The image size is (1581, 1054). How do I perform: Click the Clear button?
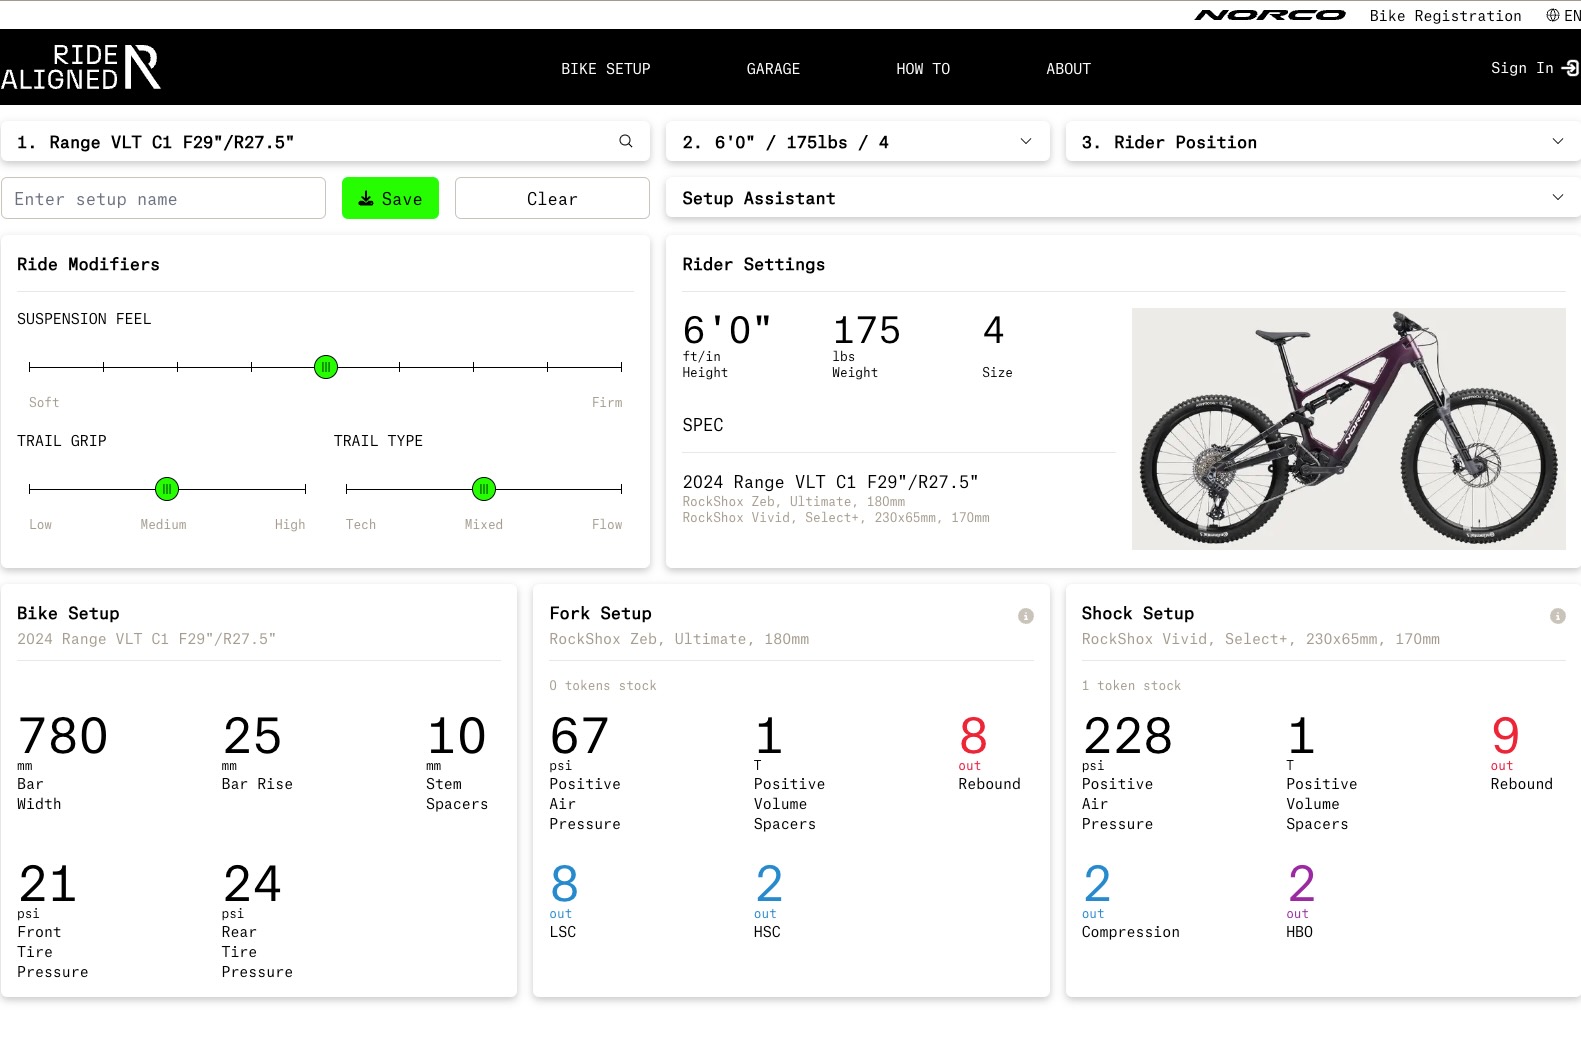(552, 198)
